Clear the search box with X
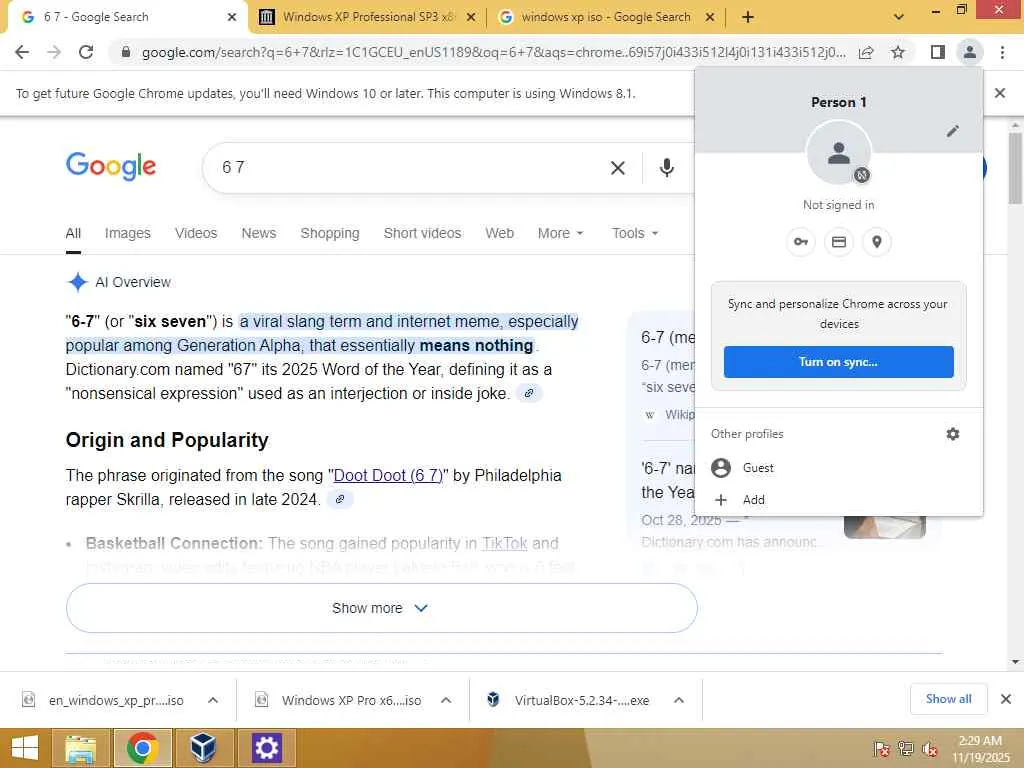The height and width of the screenshot is (768, 1024). pyautogui.click(x=618, y=168)
